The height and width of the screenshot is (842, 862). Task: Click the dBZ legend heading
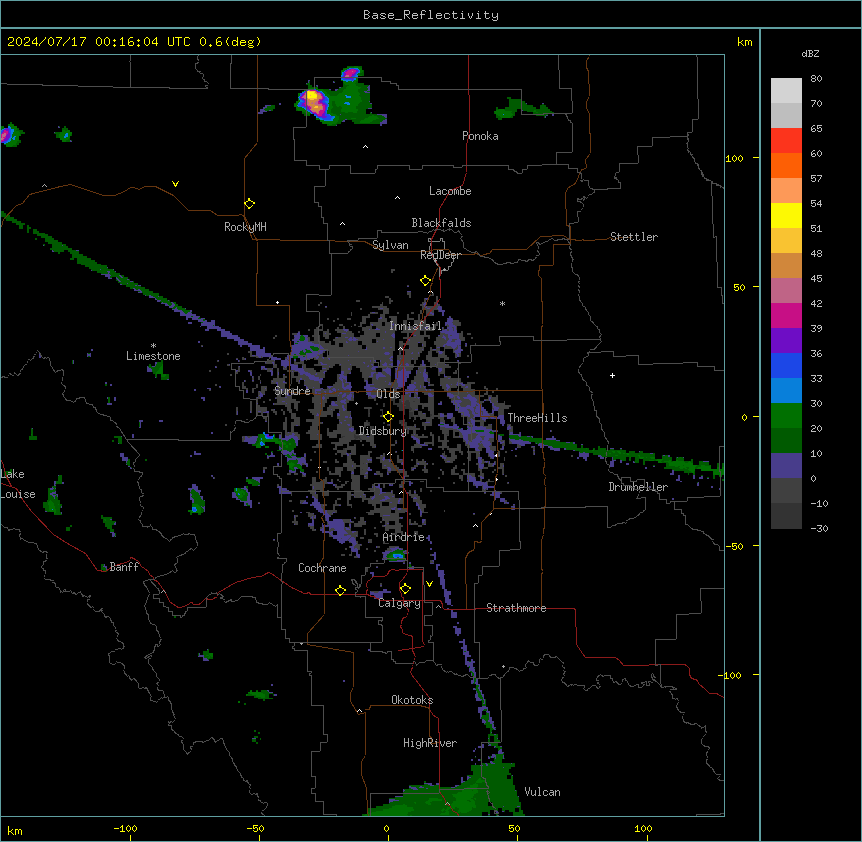tap(810, 53)
